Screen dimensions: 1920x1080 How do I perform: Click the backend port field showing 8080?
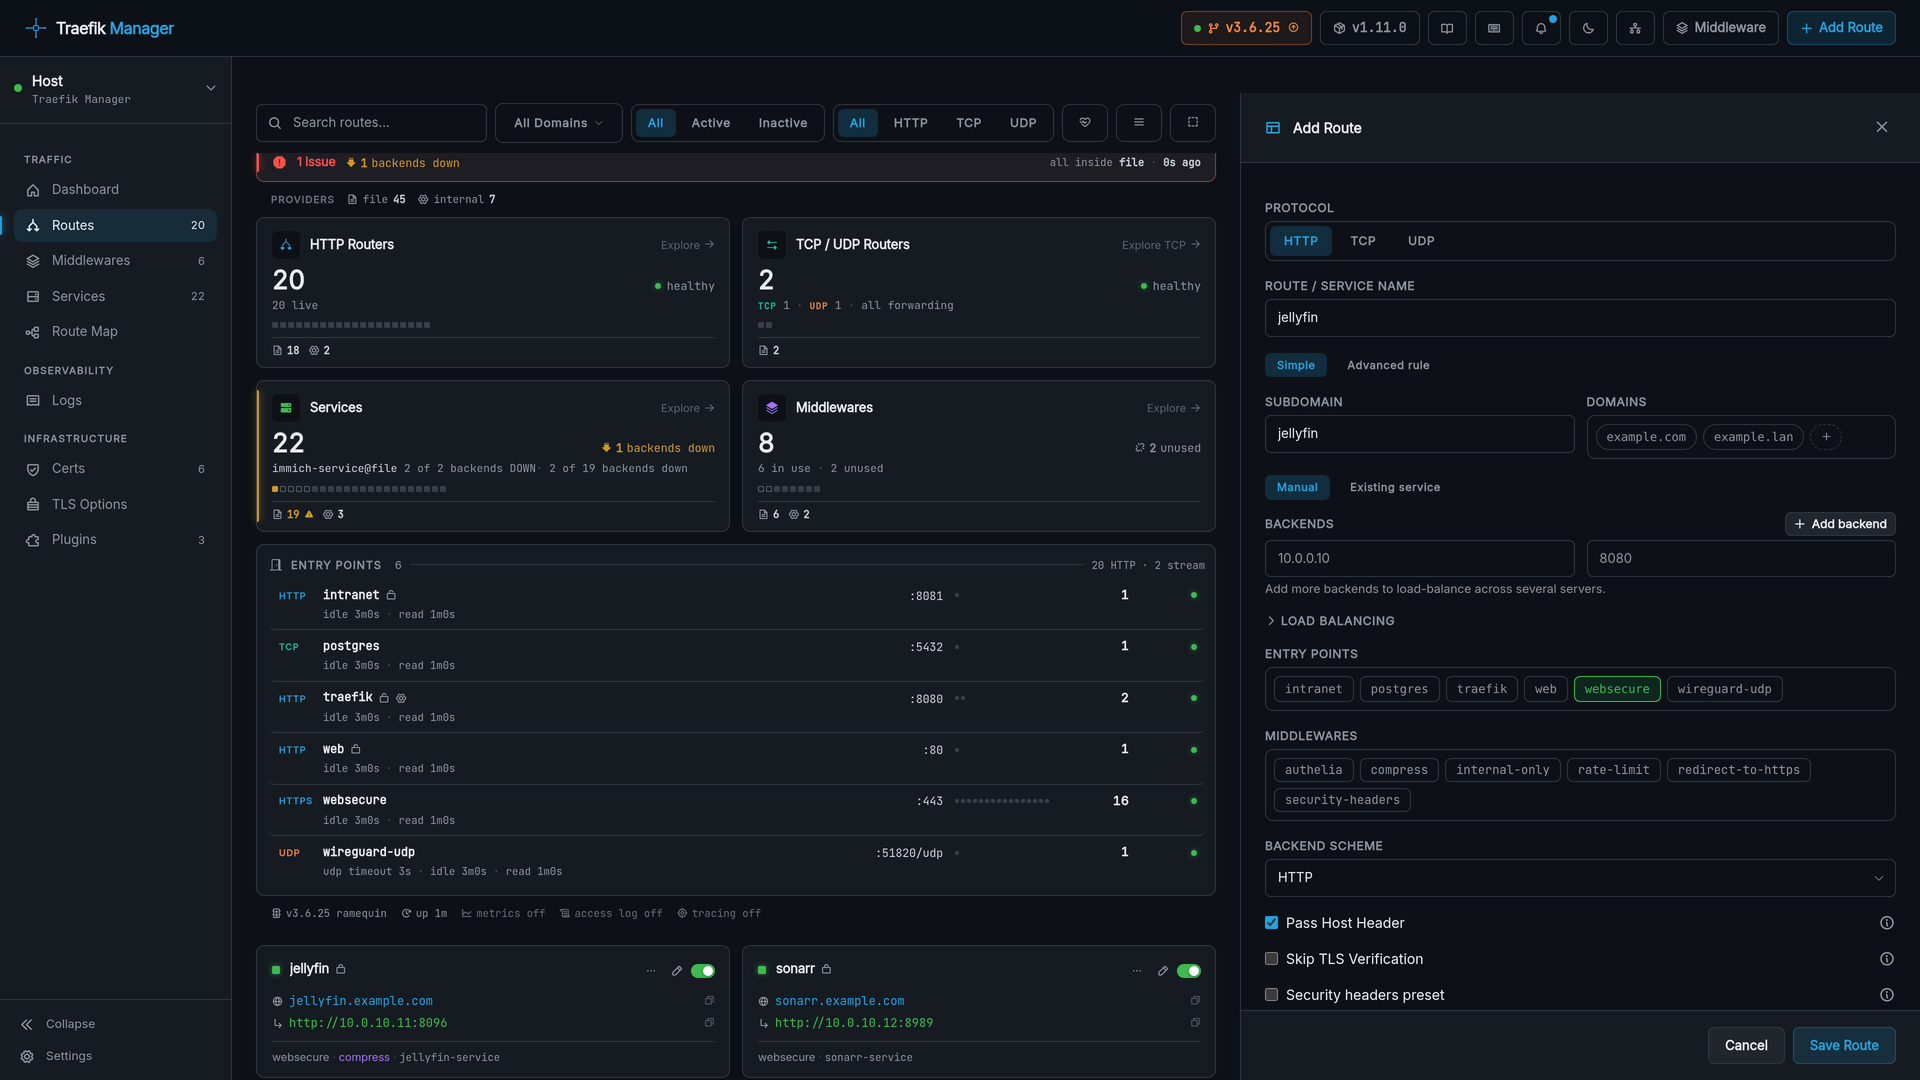coord(1741,559)
